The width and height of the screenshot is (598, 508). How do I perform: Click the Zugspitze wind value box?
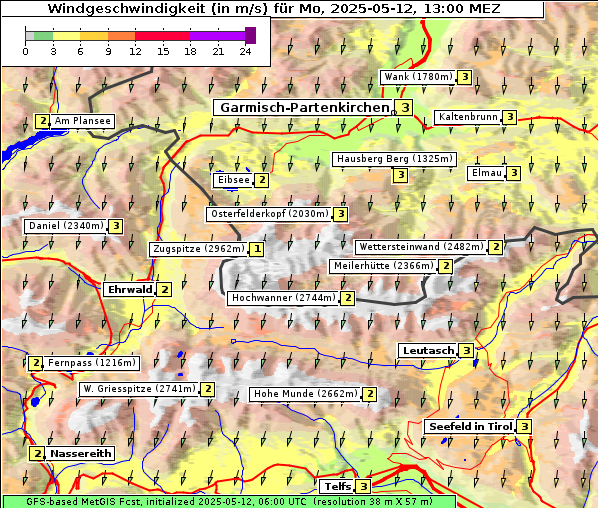257,249
